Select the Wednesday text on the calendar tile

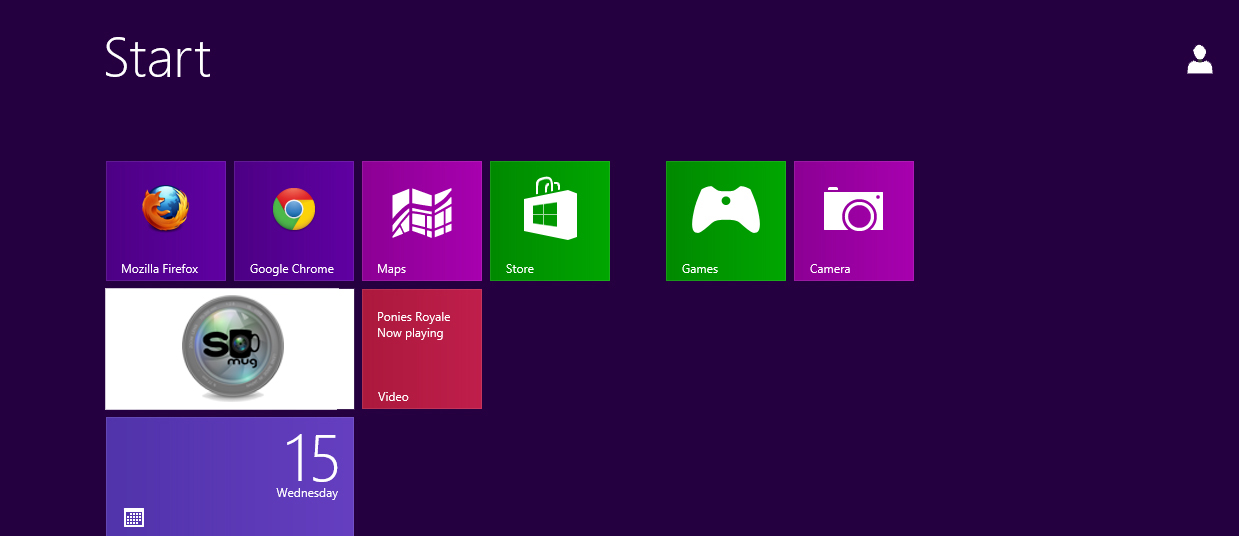307,493
